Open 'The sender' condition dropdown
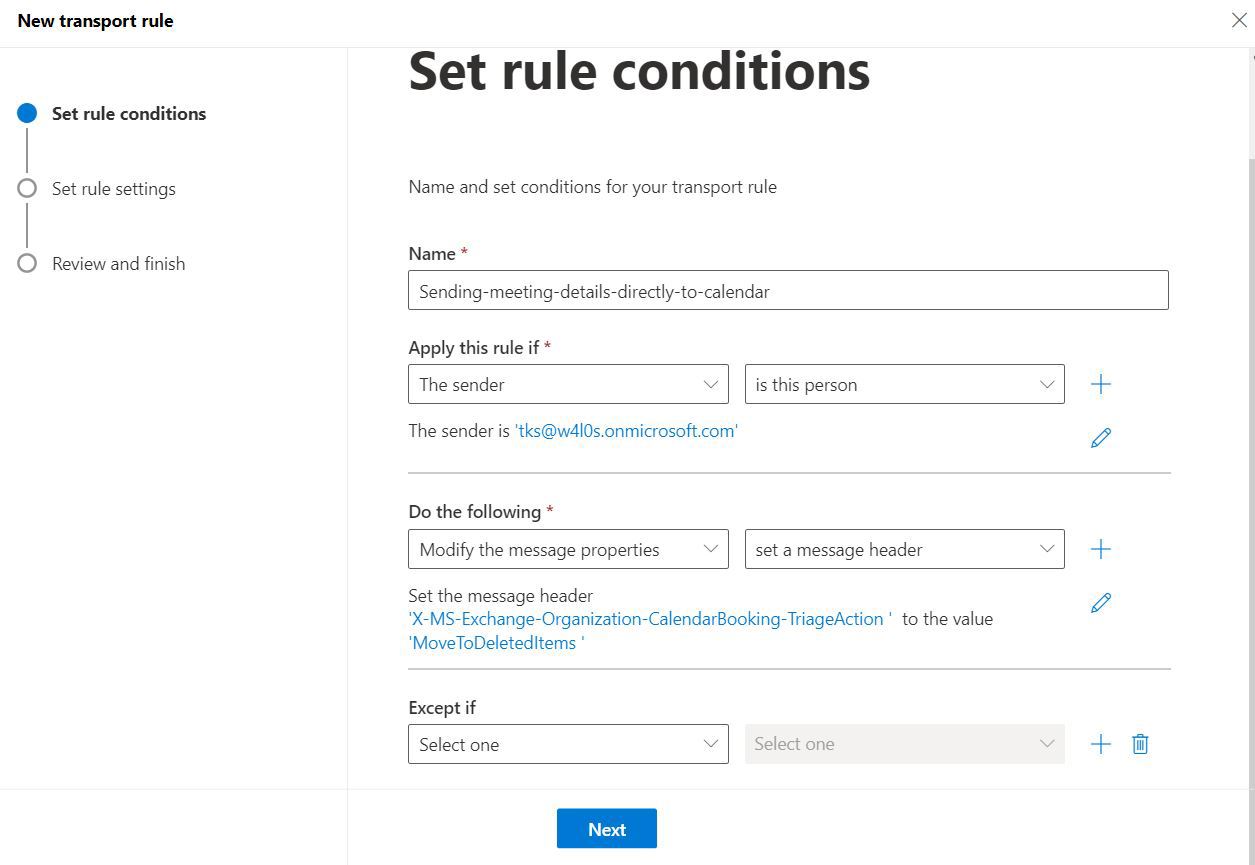Viewport: 1255px width, 865px height. [568, 385]
